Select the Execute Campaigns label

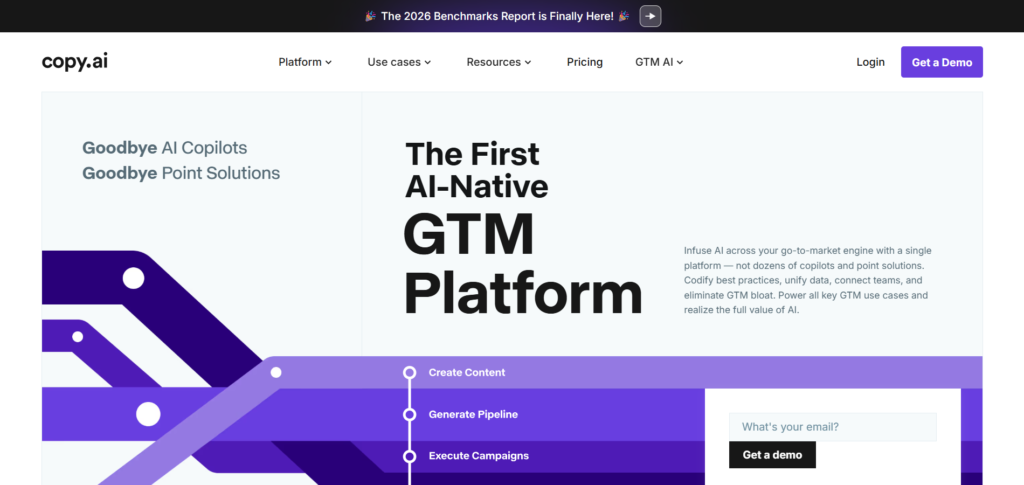pyautogui.click(x=479, y=456)
